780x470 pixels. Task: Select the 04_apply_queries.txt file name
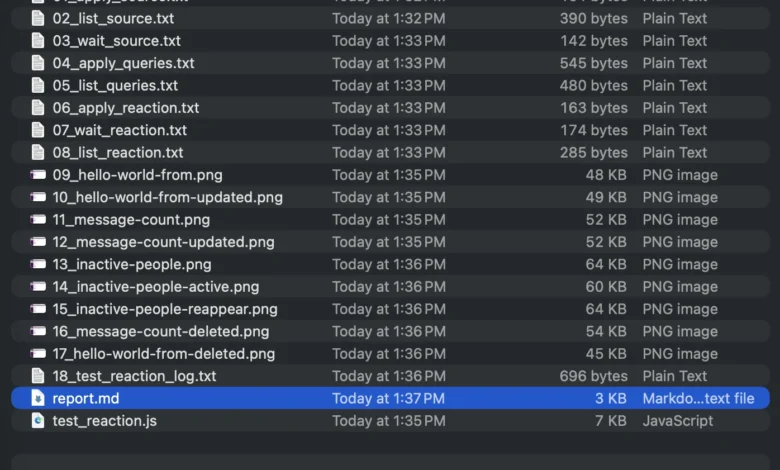123,63
